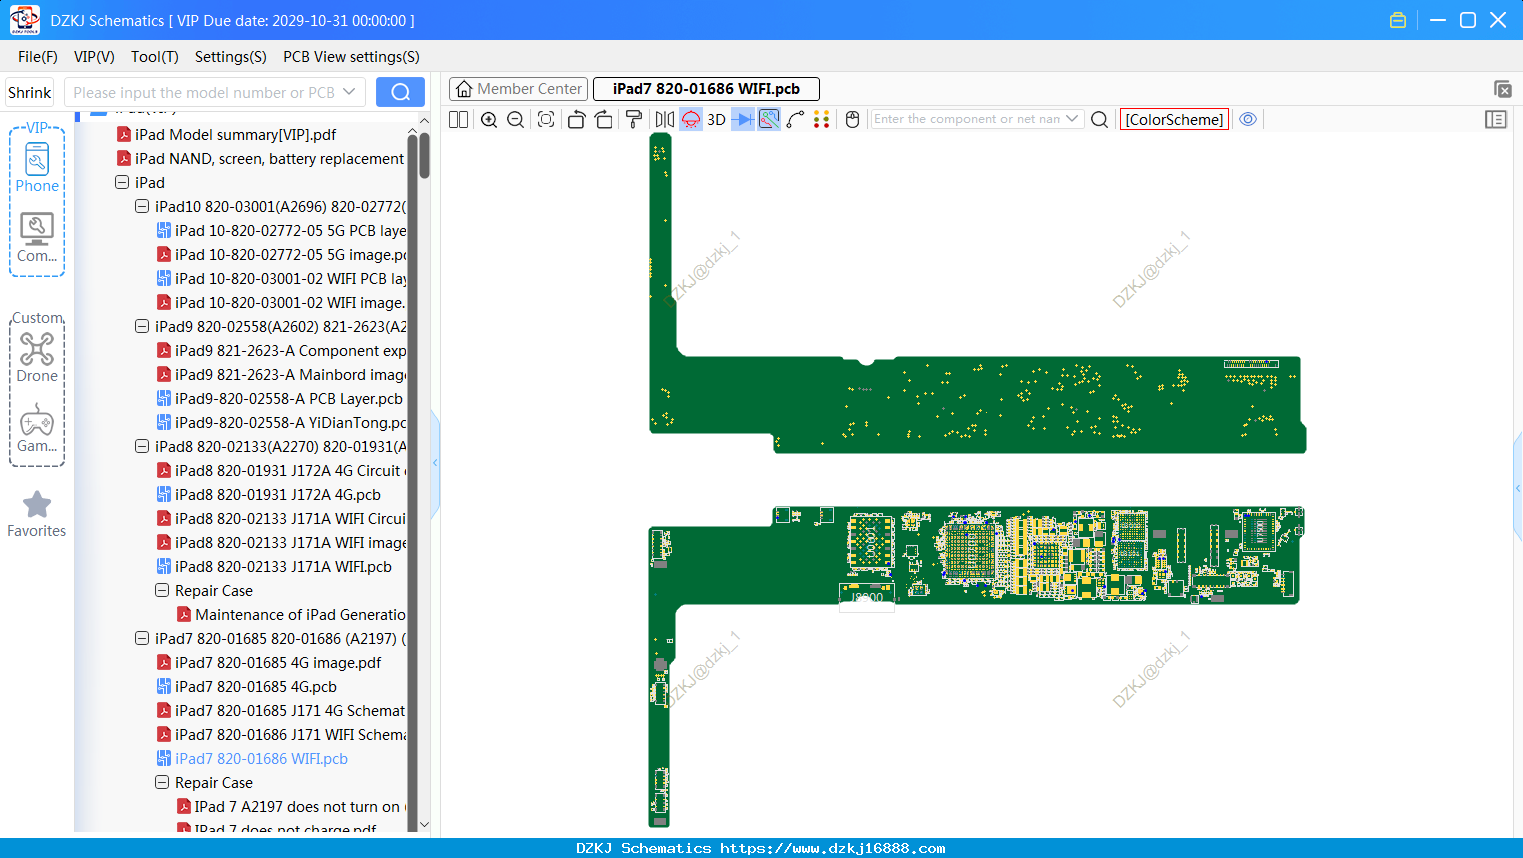Click the file tree vertical scrollbar
The width and height of the screenshot is (1523, 858).
coord(424,155)
